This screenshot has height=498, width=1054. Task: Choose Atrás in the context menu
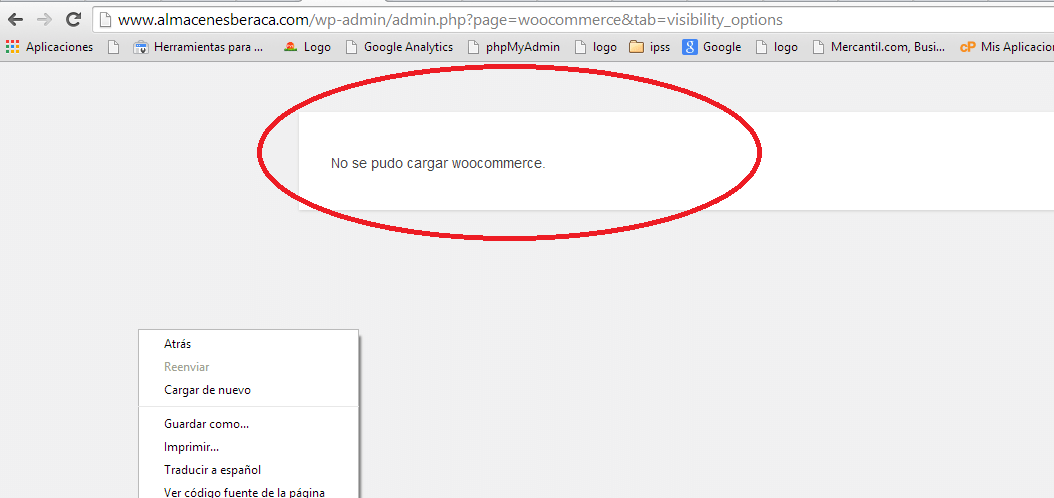248,343
